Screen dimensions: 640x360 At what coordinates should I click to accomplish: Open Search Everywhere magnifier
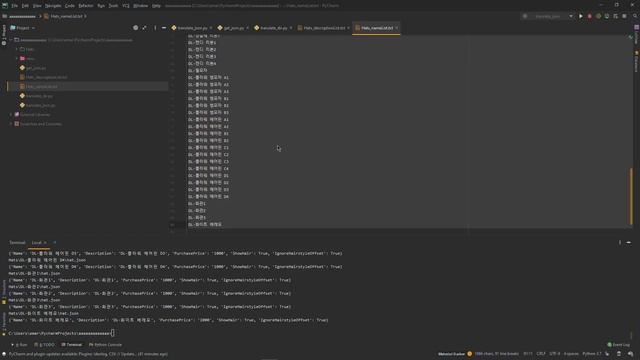[x=635, y=16]
